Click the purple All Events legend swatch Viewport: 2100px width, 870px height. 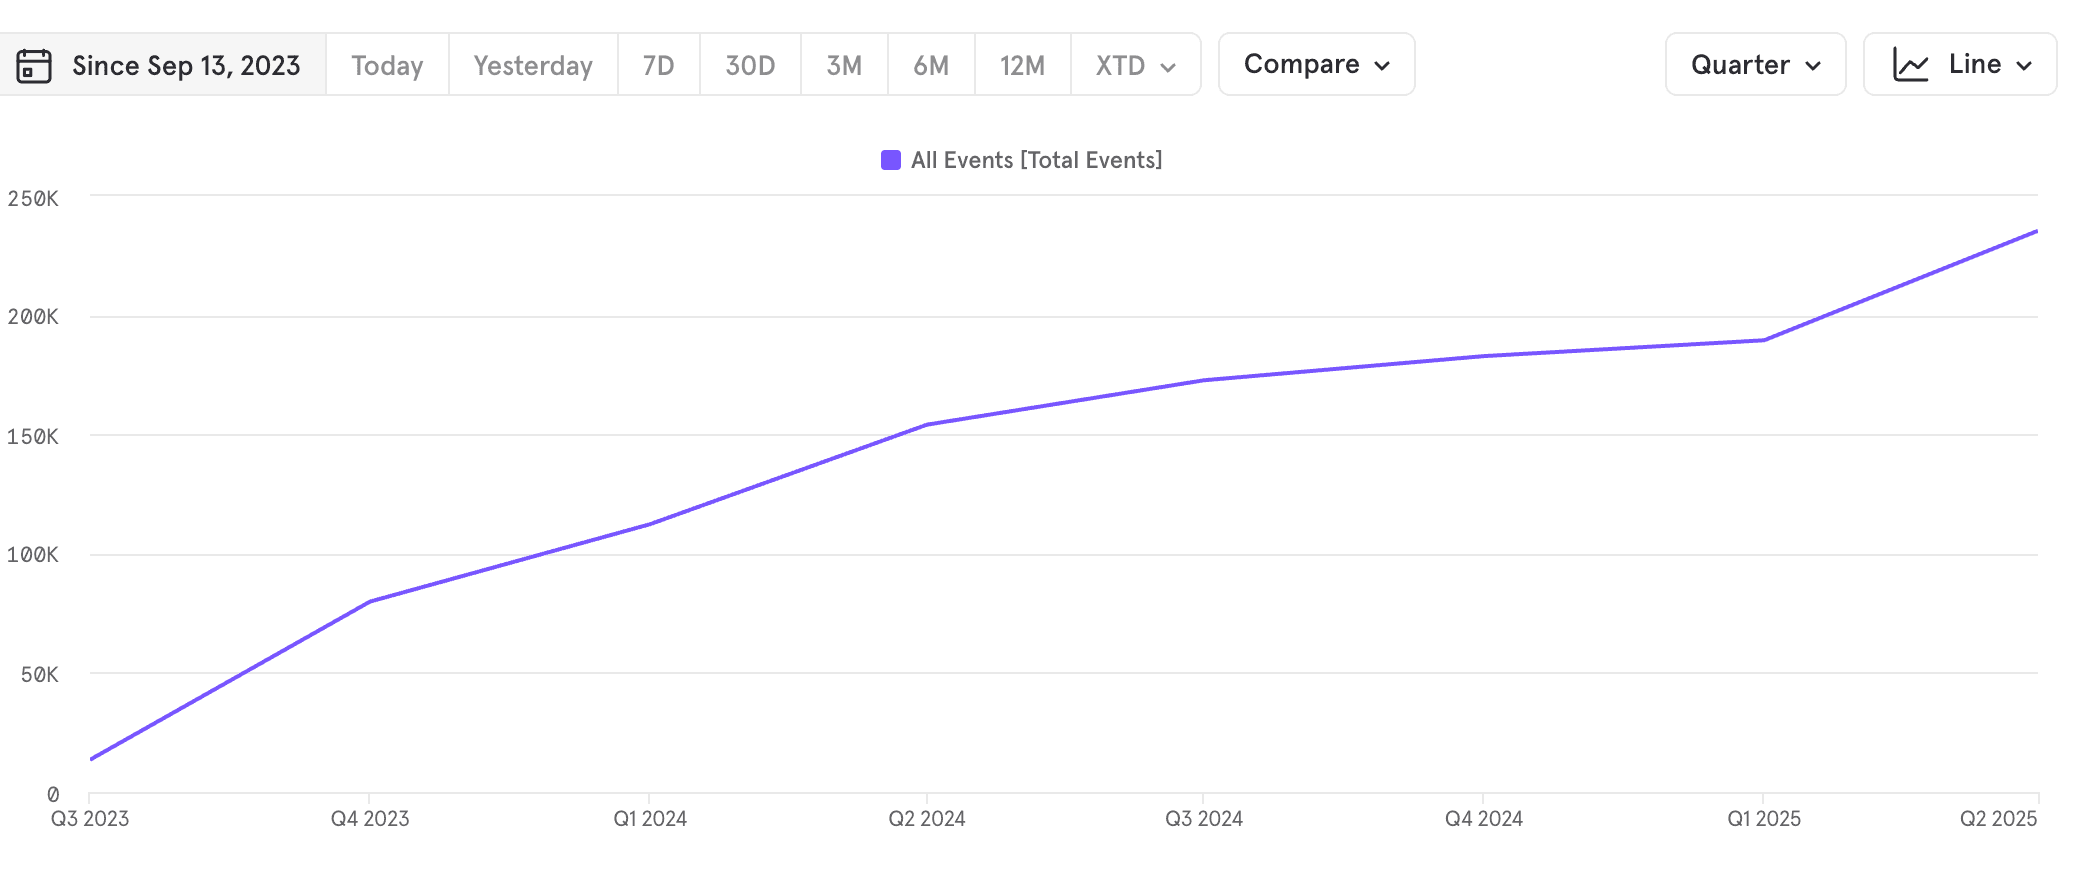(890, 160)
